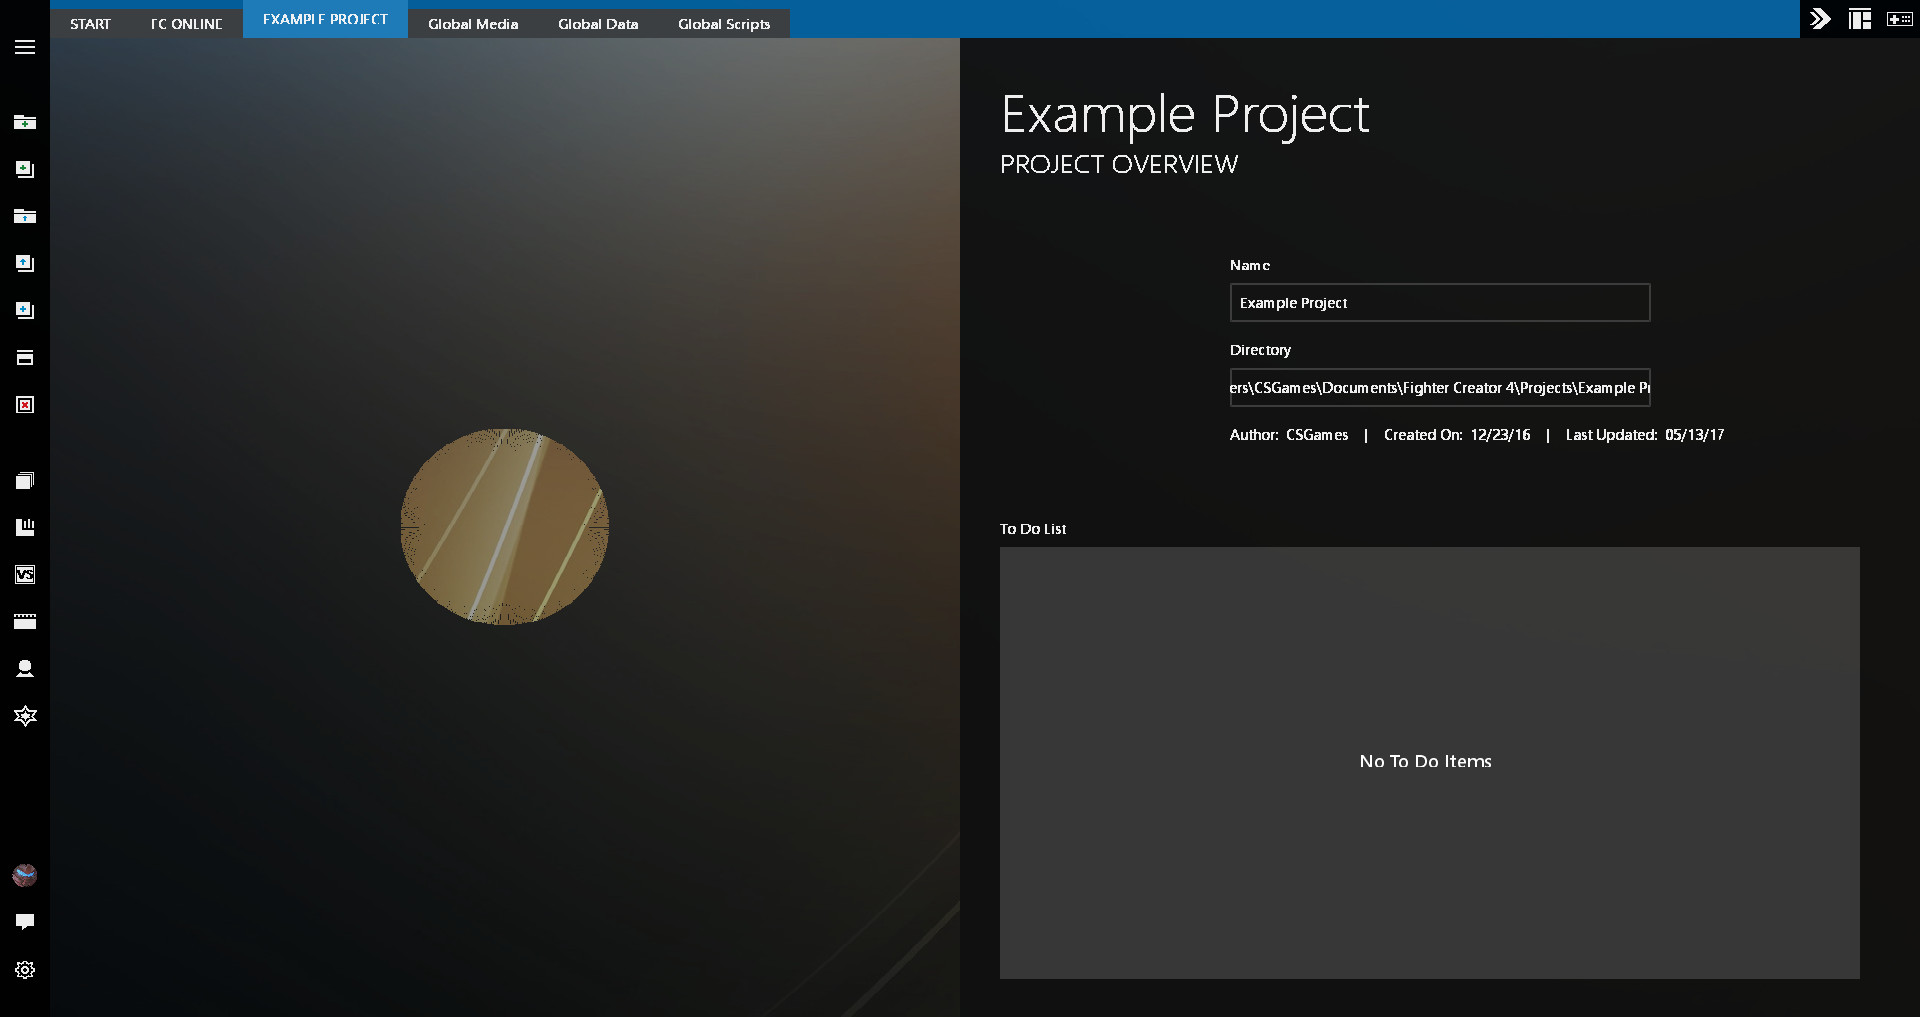Open the Global Media tab

(x=473, y=24)
